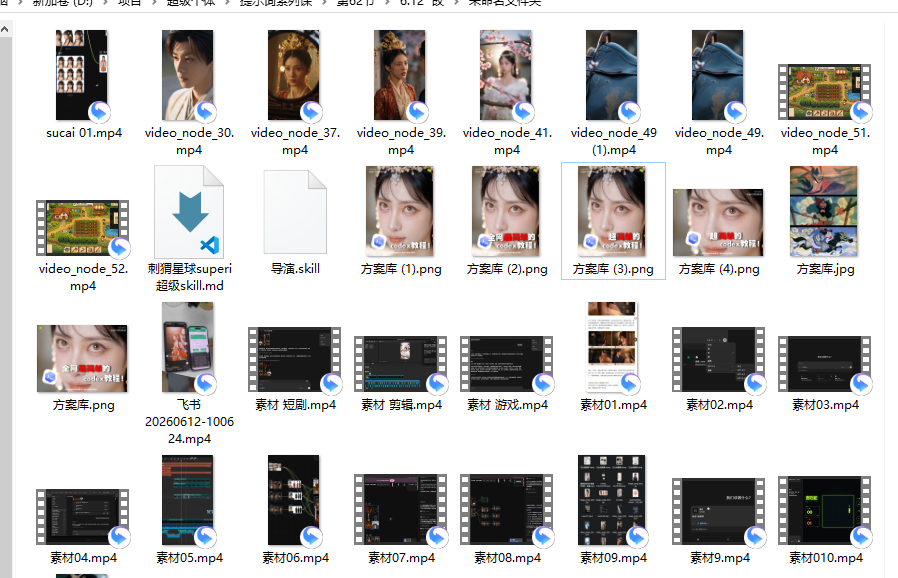Viewport: 898px width, 578px height.
Task: Select the video_node_49 (1).mp4 file icon
Action: 612,75
